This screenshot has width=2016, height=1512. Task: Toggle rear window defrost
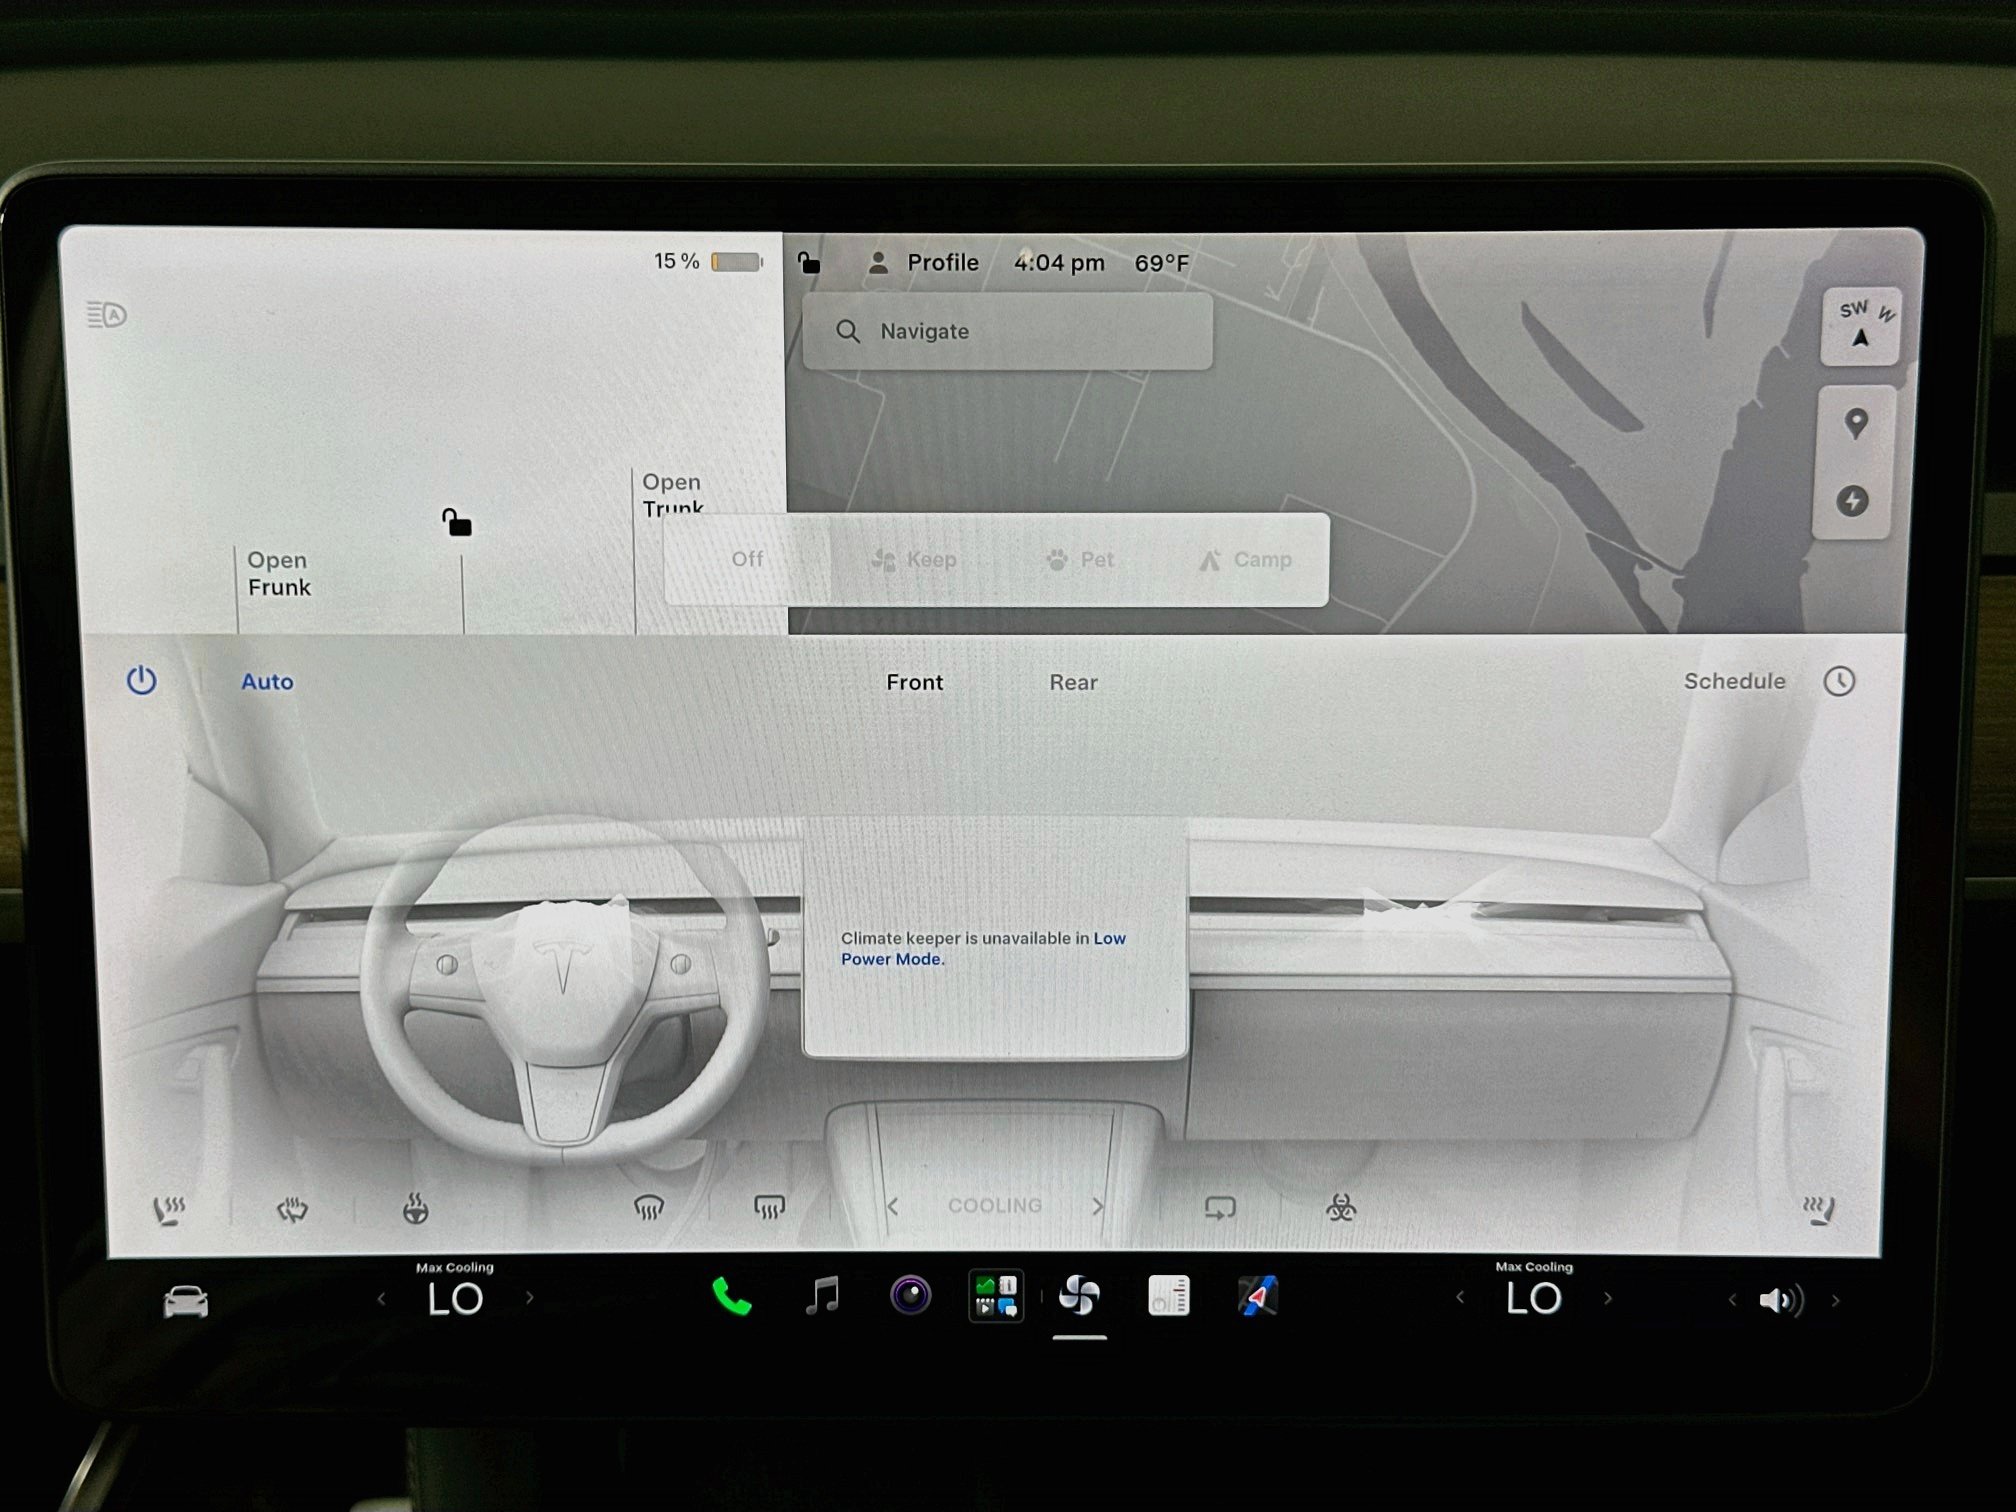coord(769,1208)
